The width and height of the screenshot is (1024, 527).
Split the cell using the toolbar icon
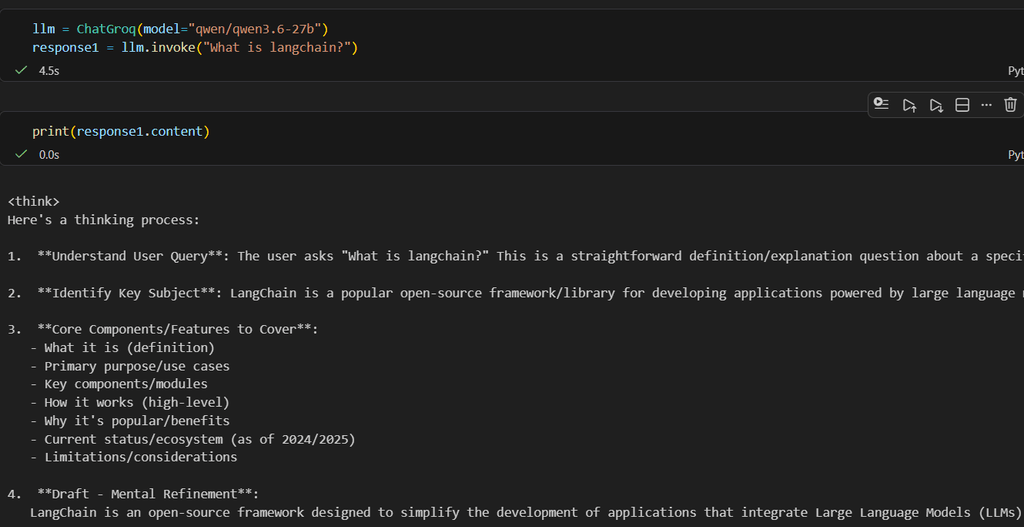tap(962, 104)
